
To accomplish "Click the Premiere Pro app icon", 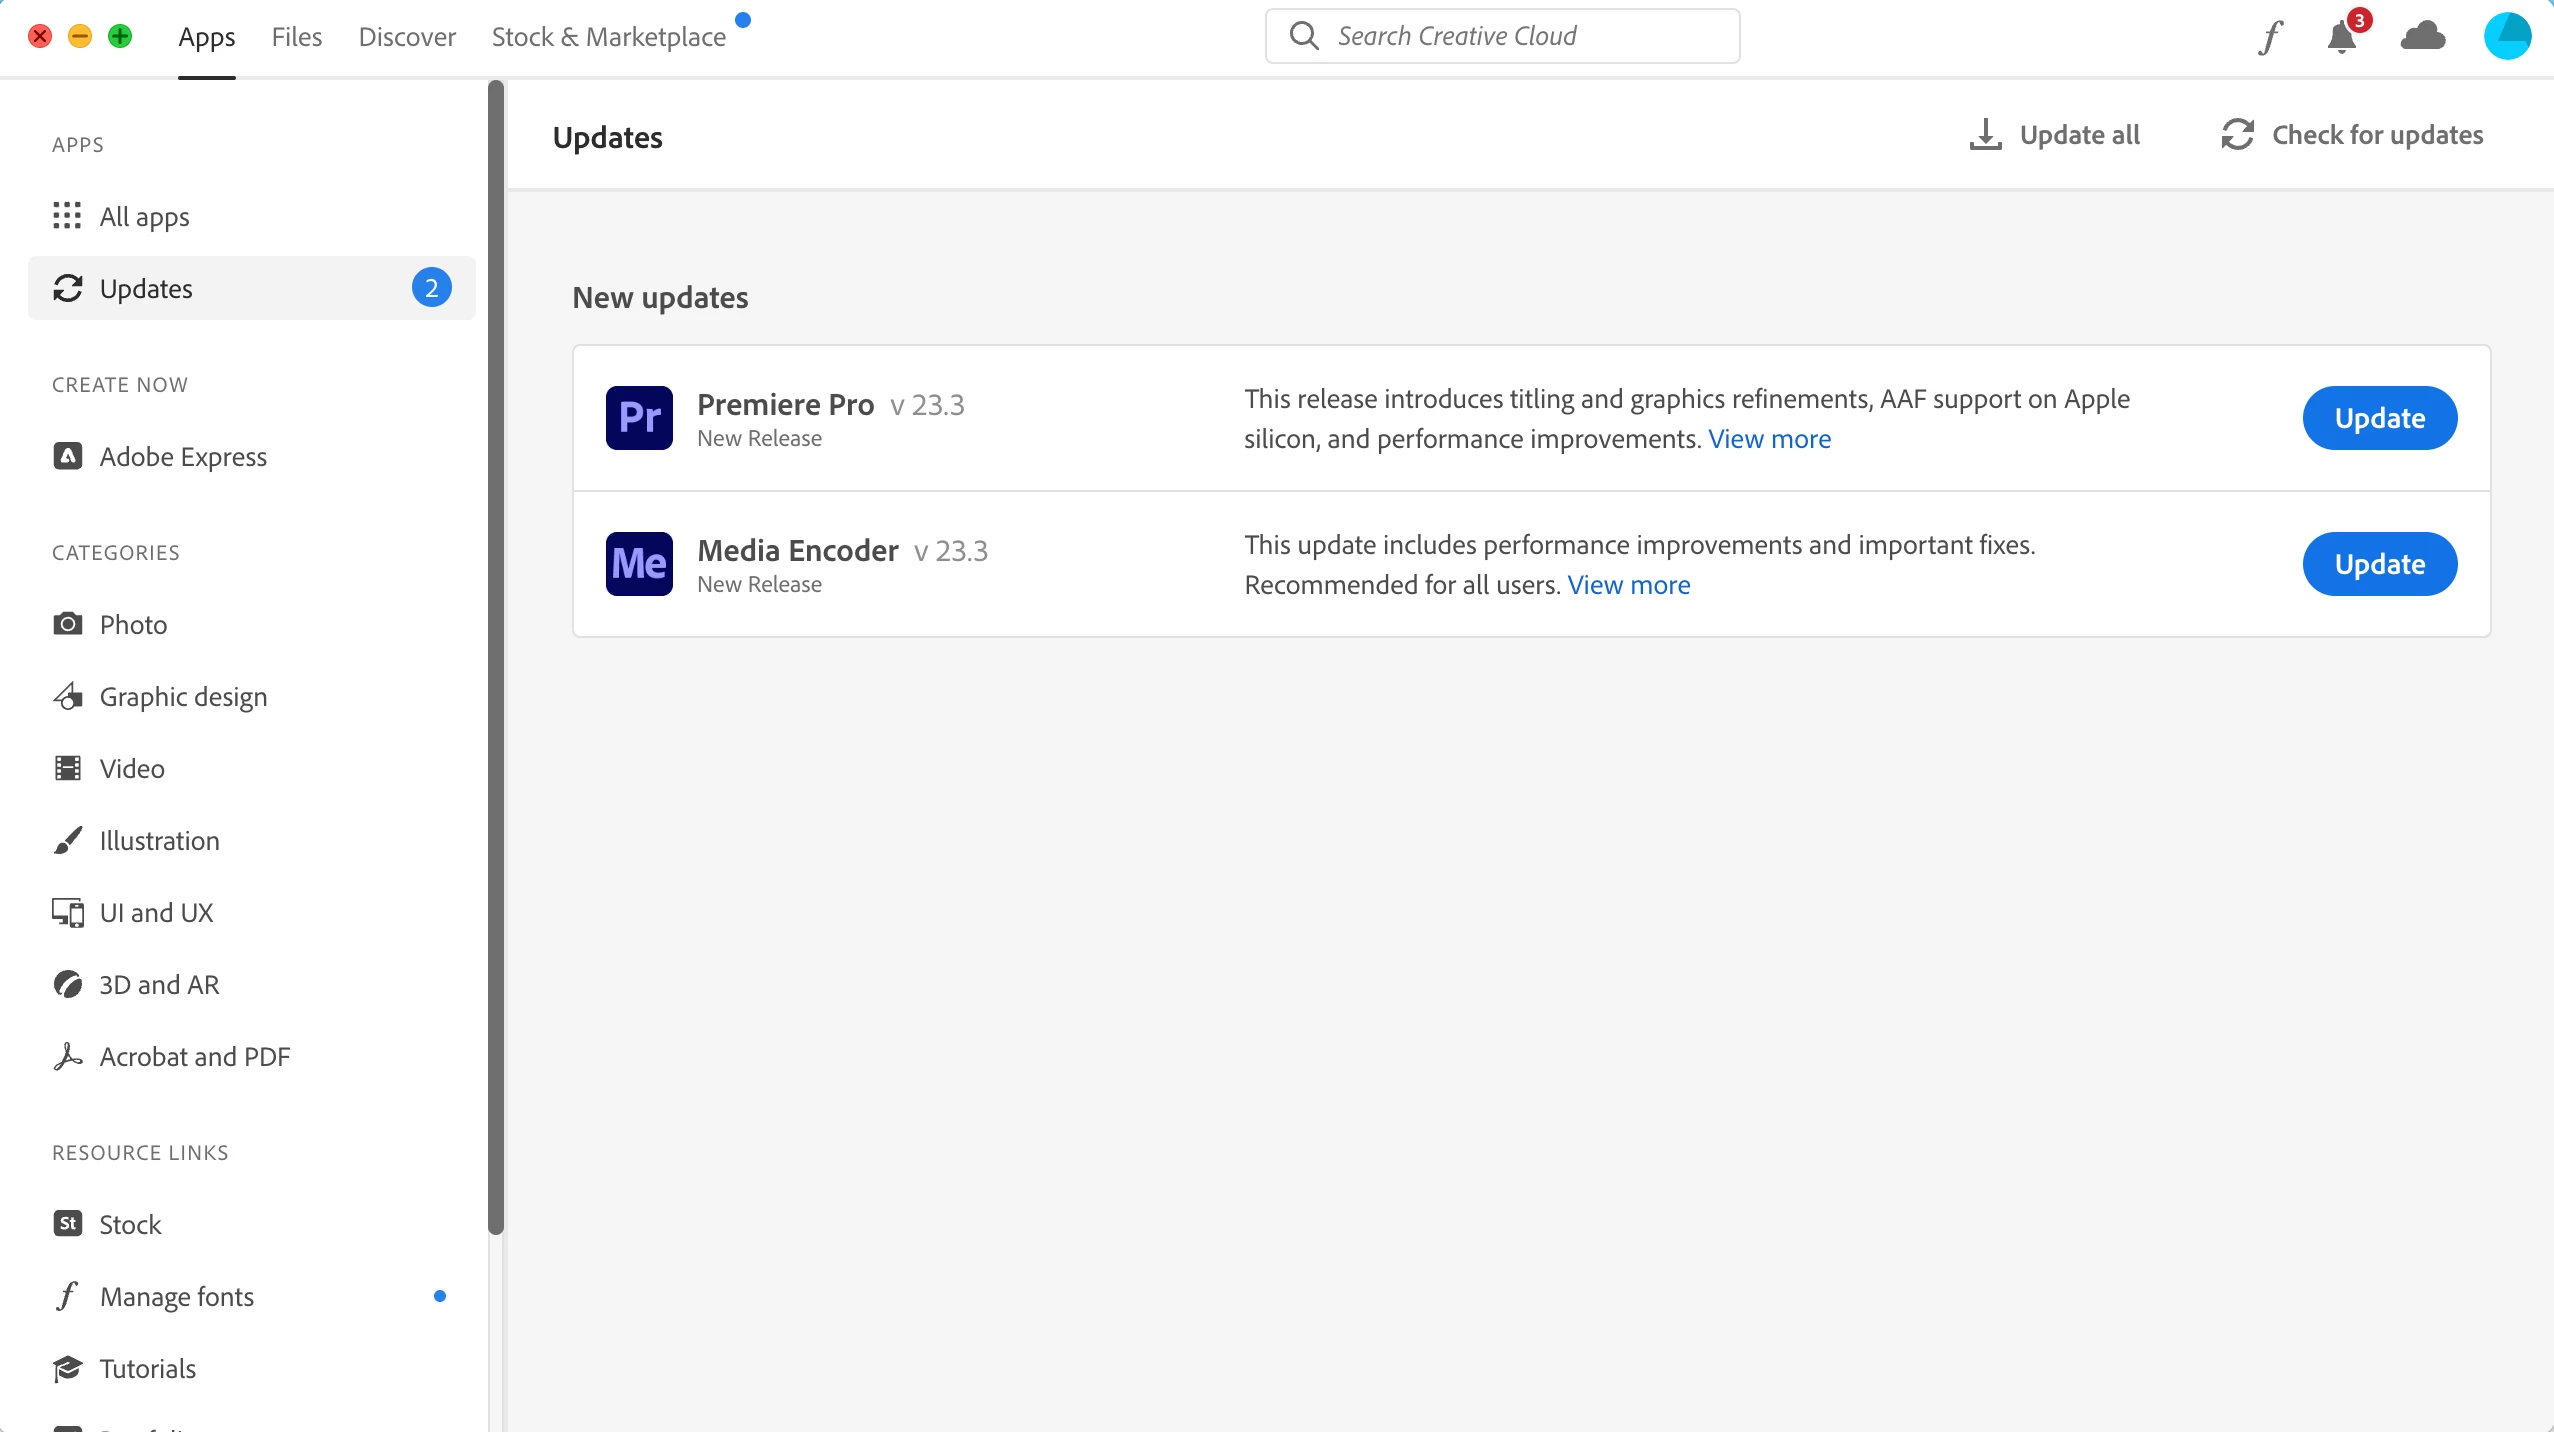I will pos(639,418).
